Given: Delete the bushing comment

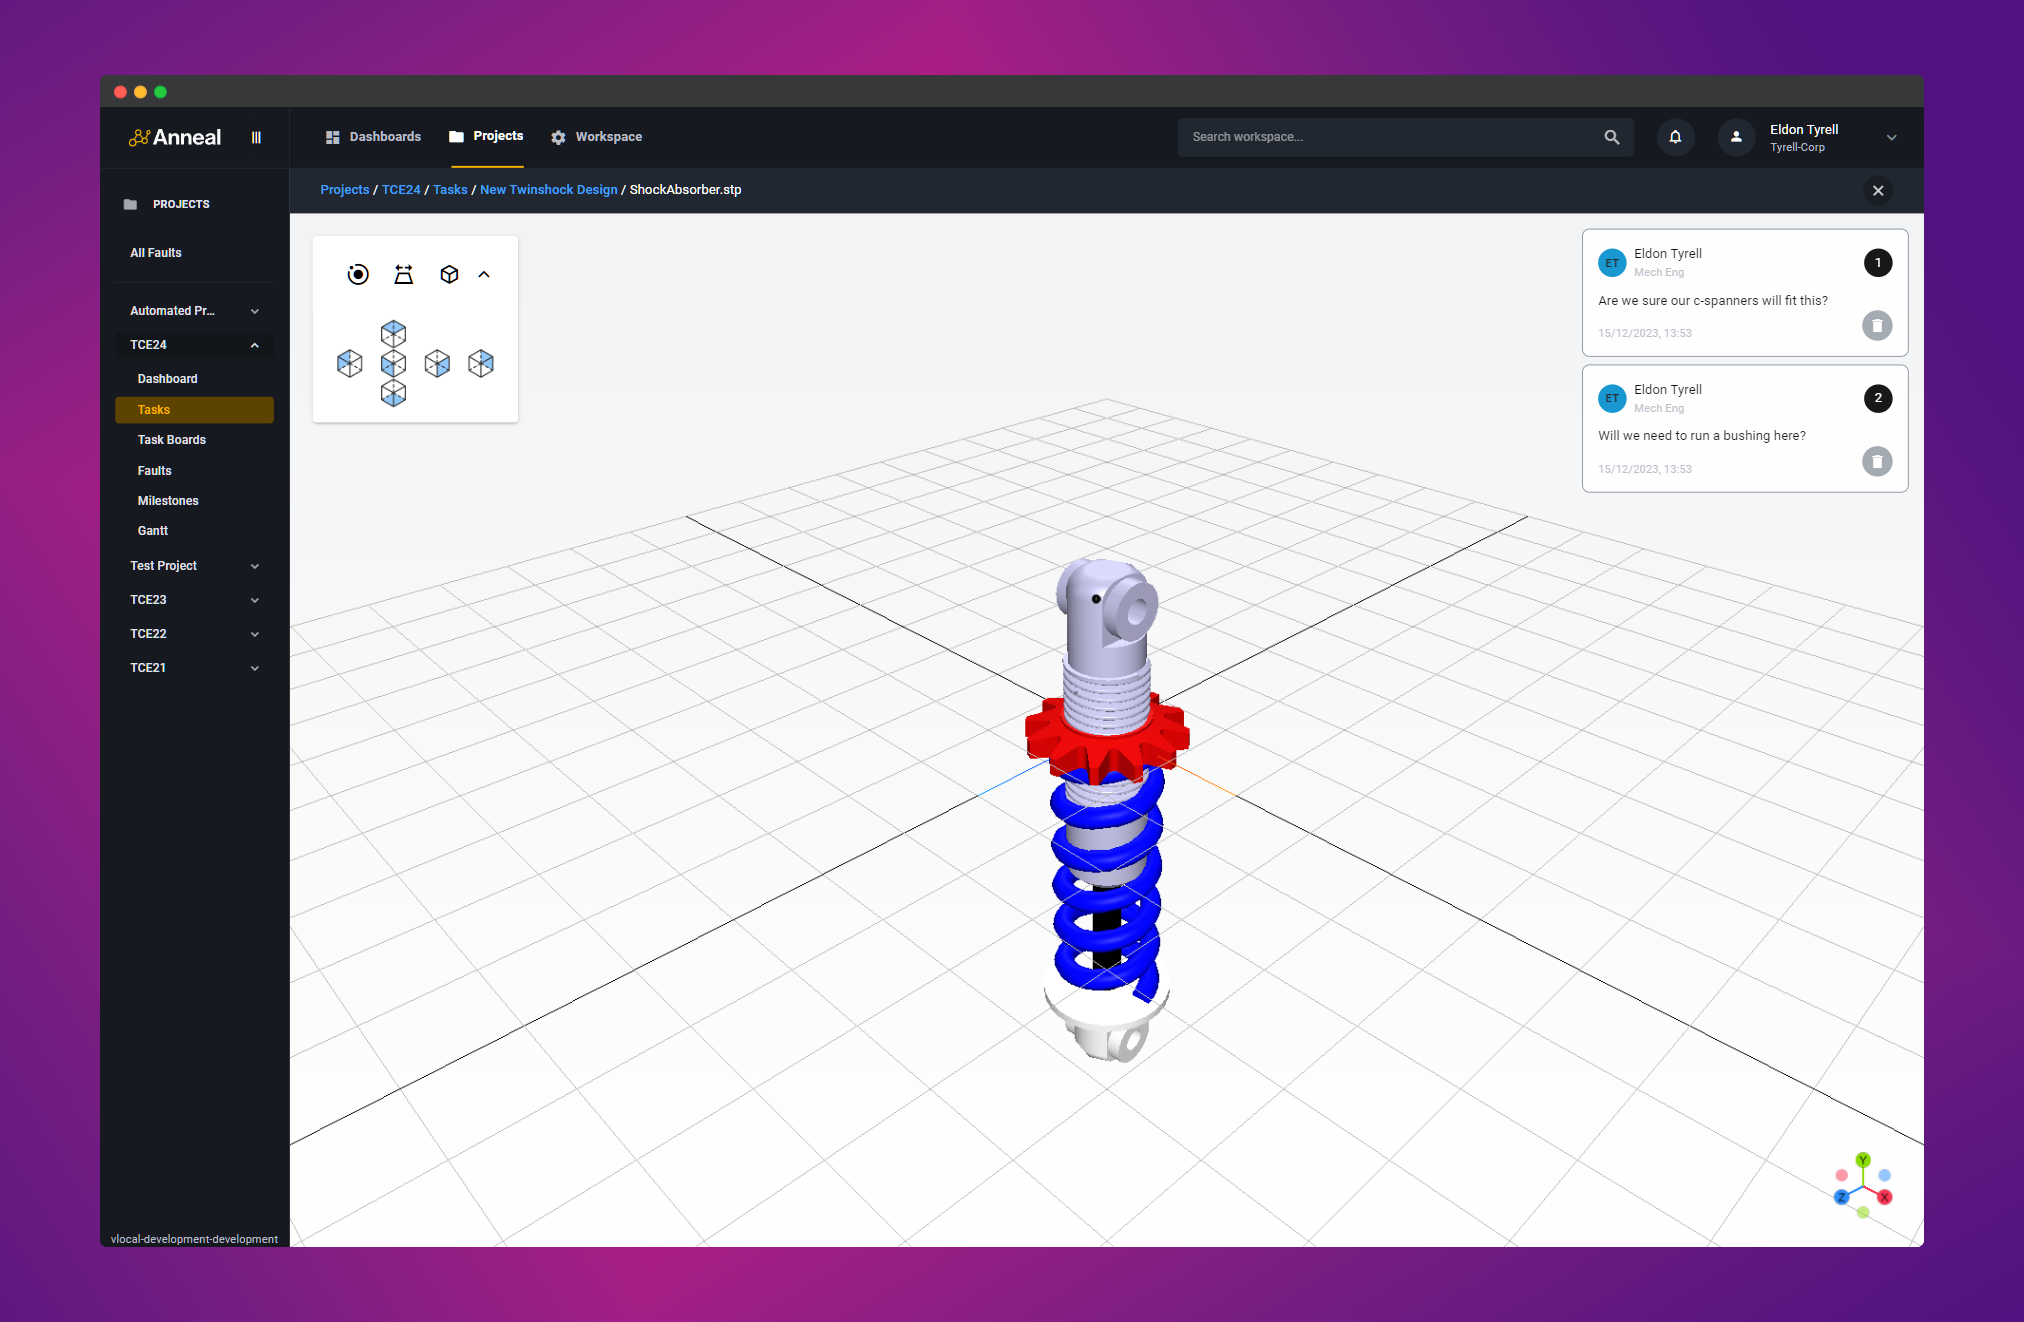Looking at the screenshot, I should (1877, 461).
